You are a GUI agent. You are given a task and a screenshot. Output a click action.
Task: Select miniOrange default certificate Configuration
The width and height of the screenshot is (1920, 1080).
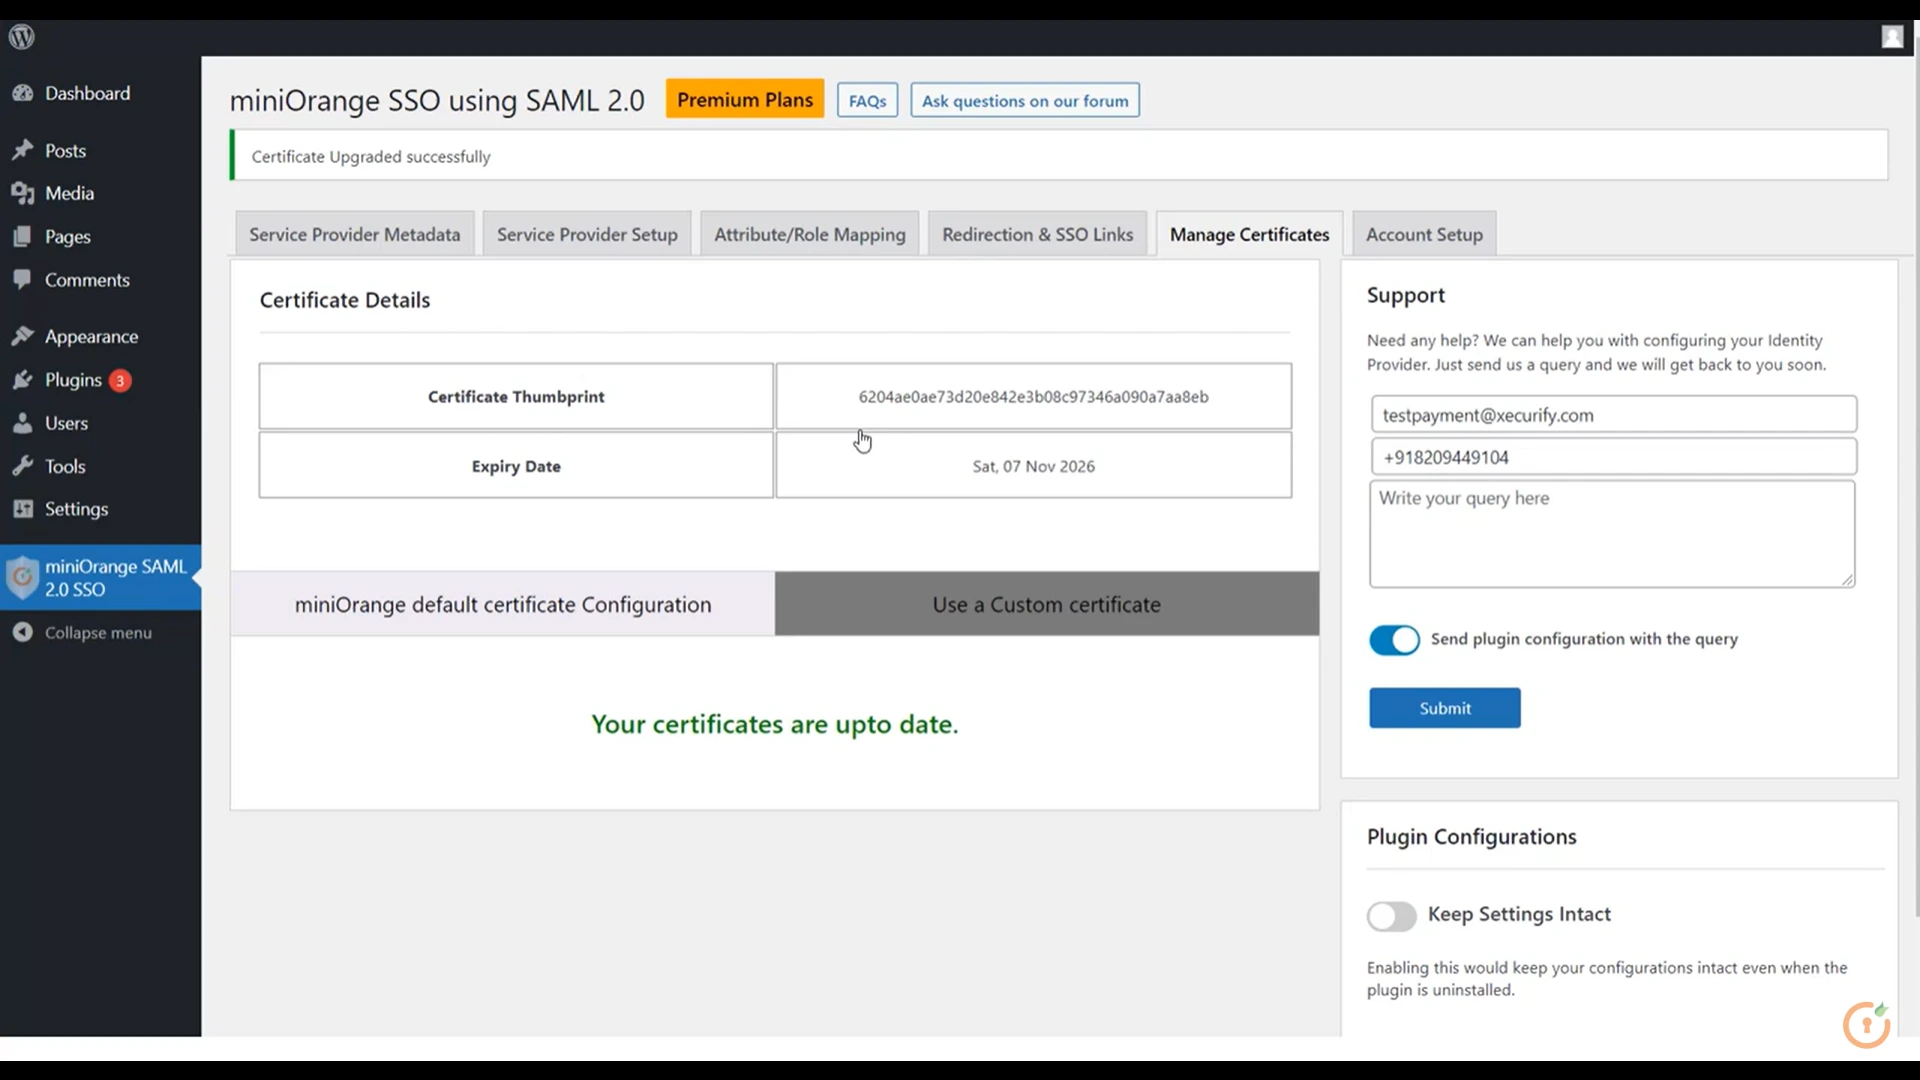tap(503, 604)
